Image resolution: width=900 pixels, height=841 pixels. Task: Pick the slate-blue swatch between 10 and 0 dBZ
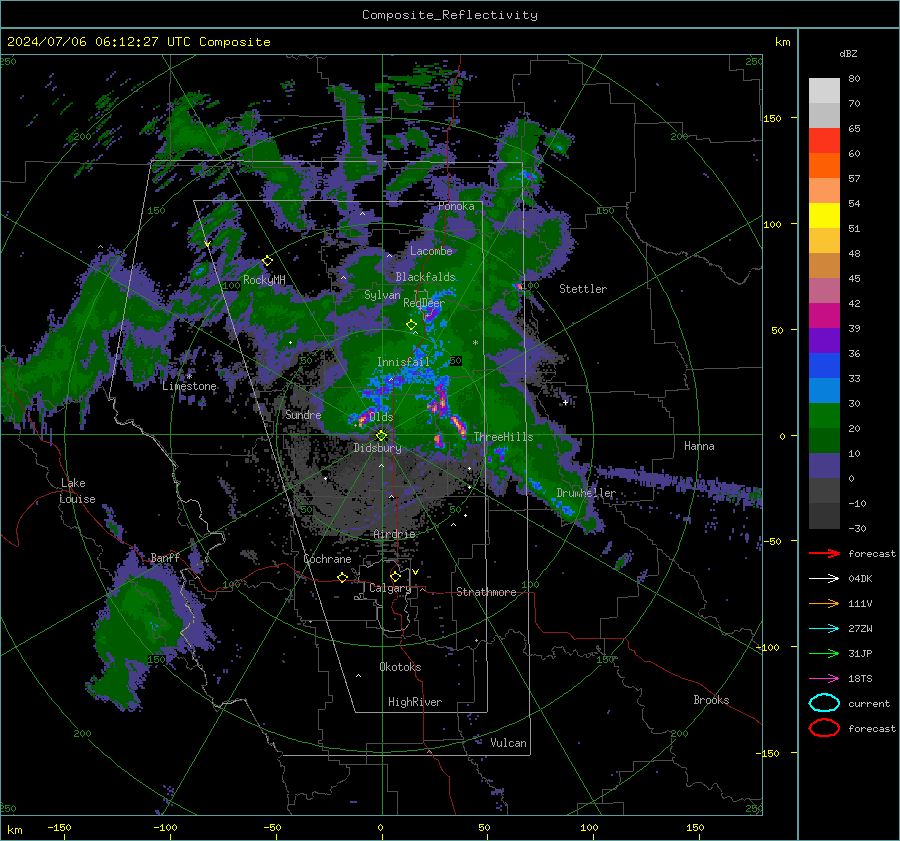click(824, 466)
